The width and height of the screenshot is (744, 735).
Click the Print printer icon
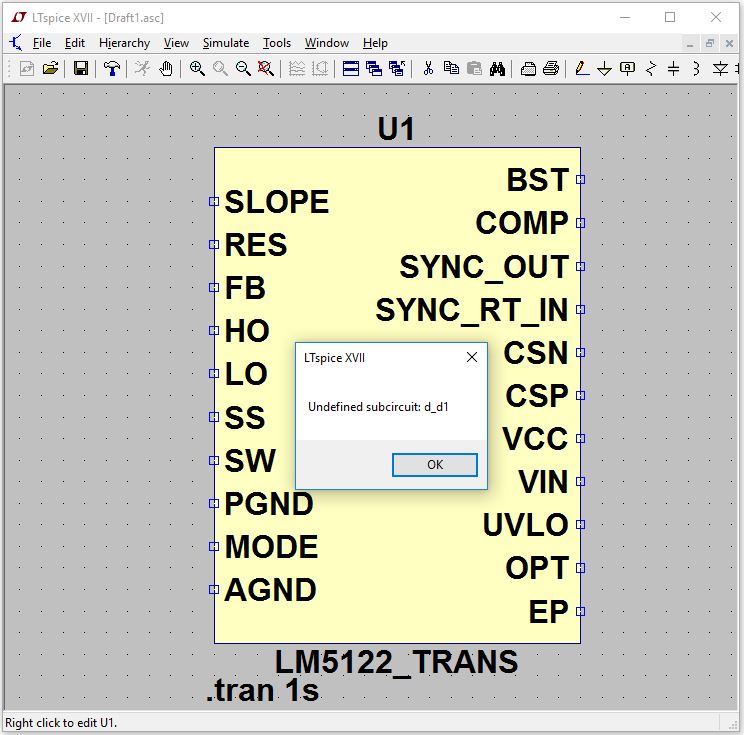coord(551,69)
